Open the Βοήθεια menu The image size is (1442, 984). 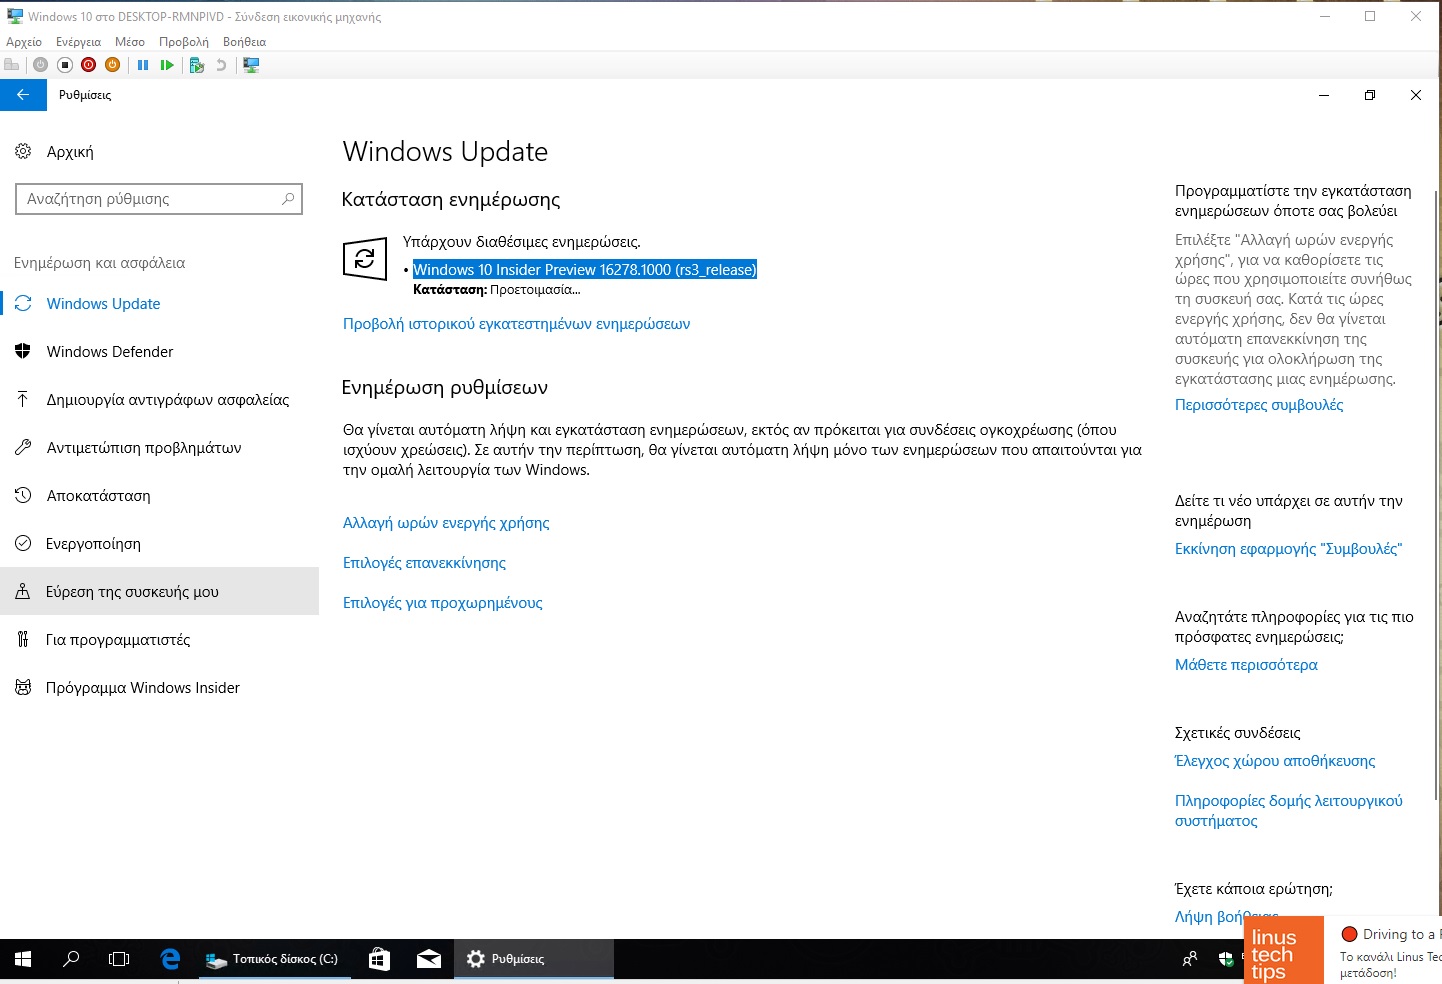coord(244,42)
